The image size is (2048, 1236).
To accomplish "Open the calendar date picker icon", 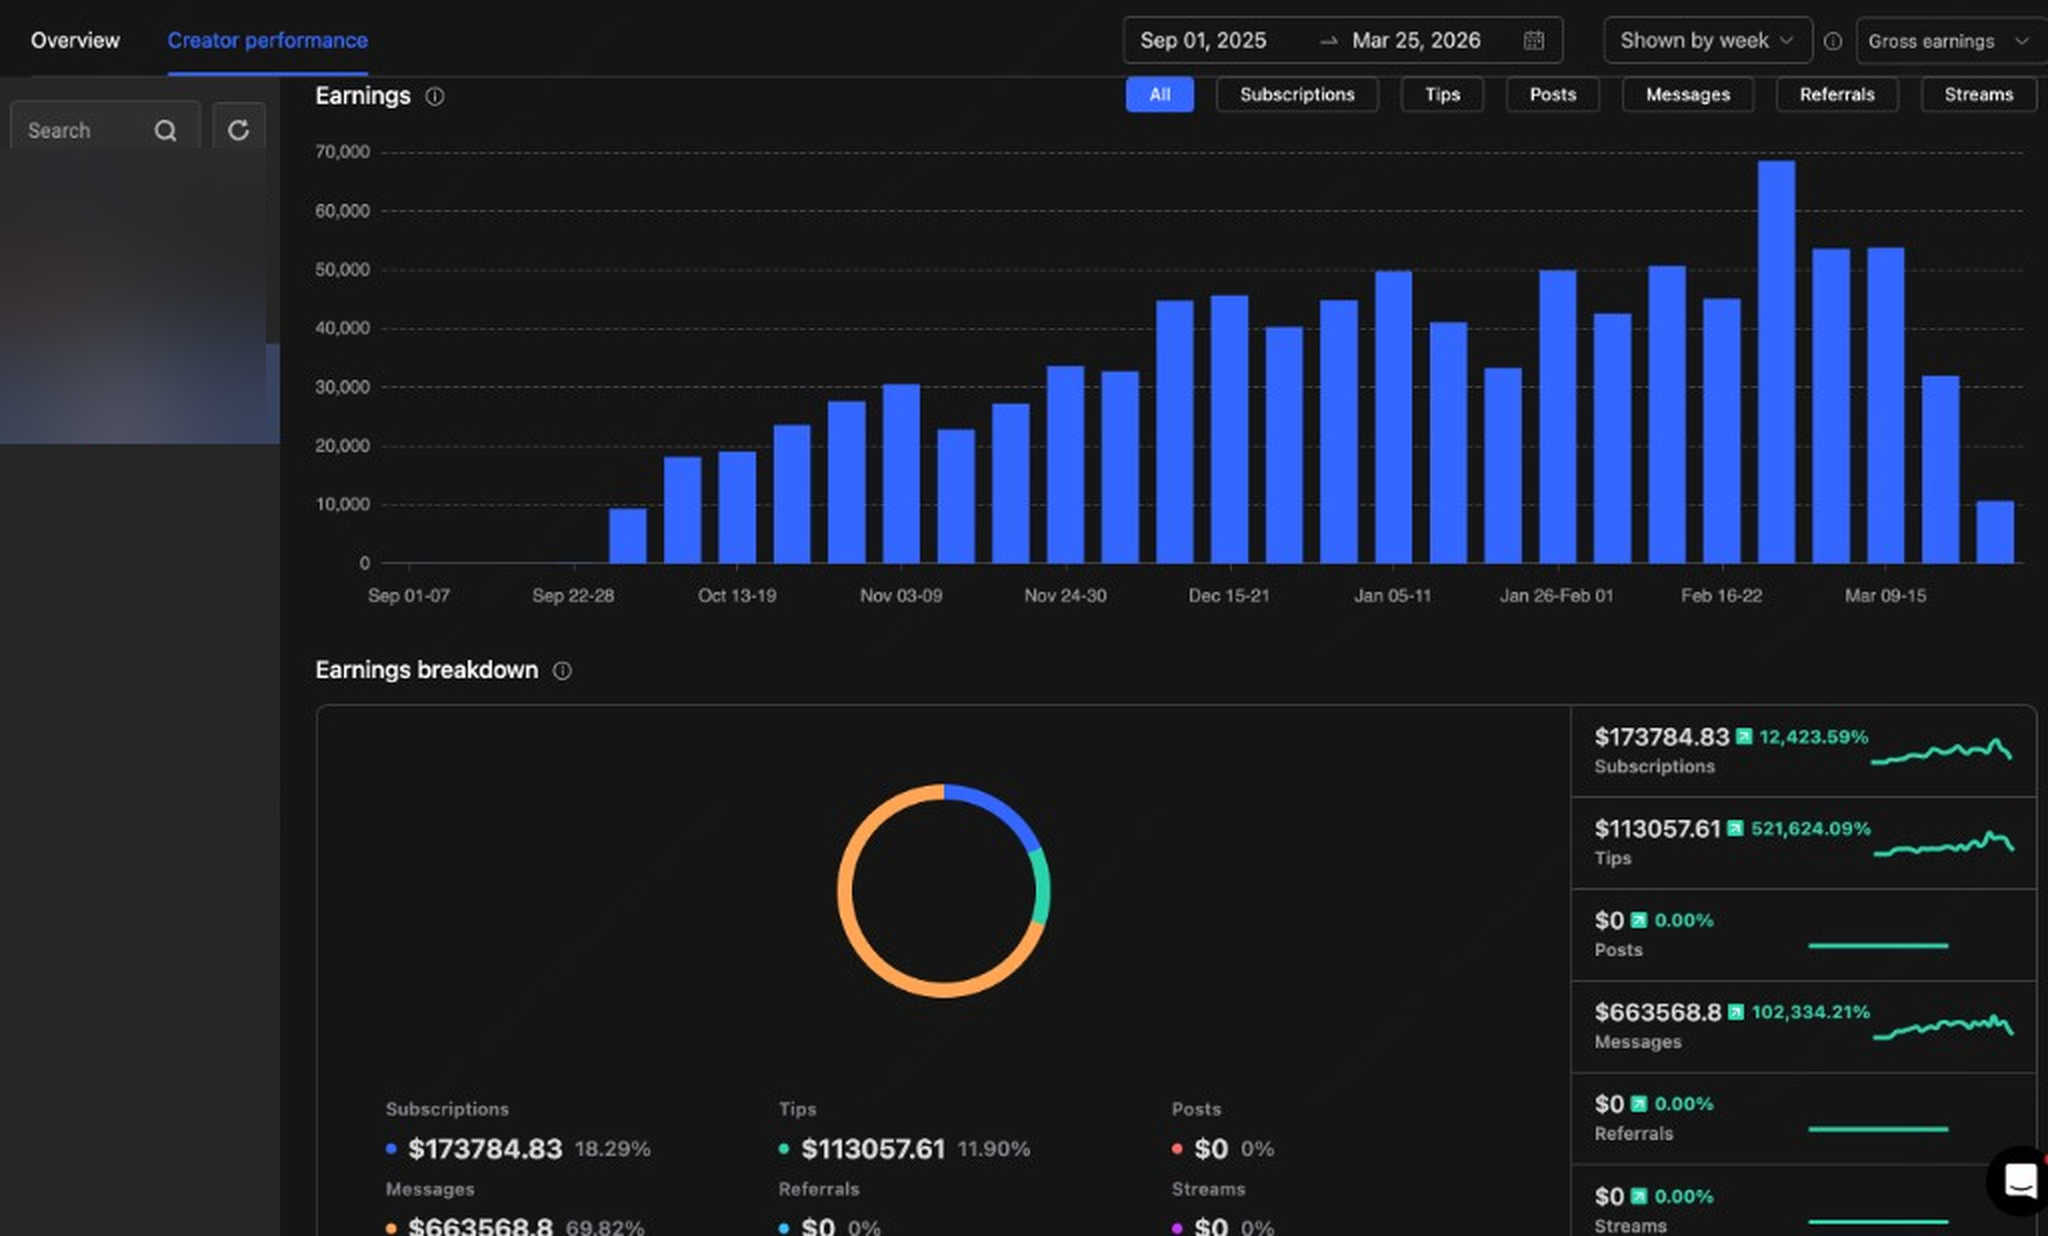I will point(1535,40).
